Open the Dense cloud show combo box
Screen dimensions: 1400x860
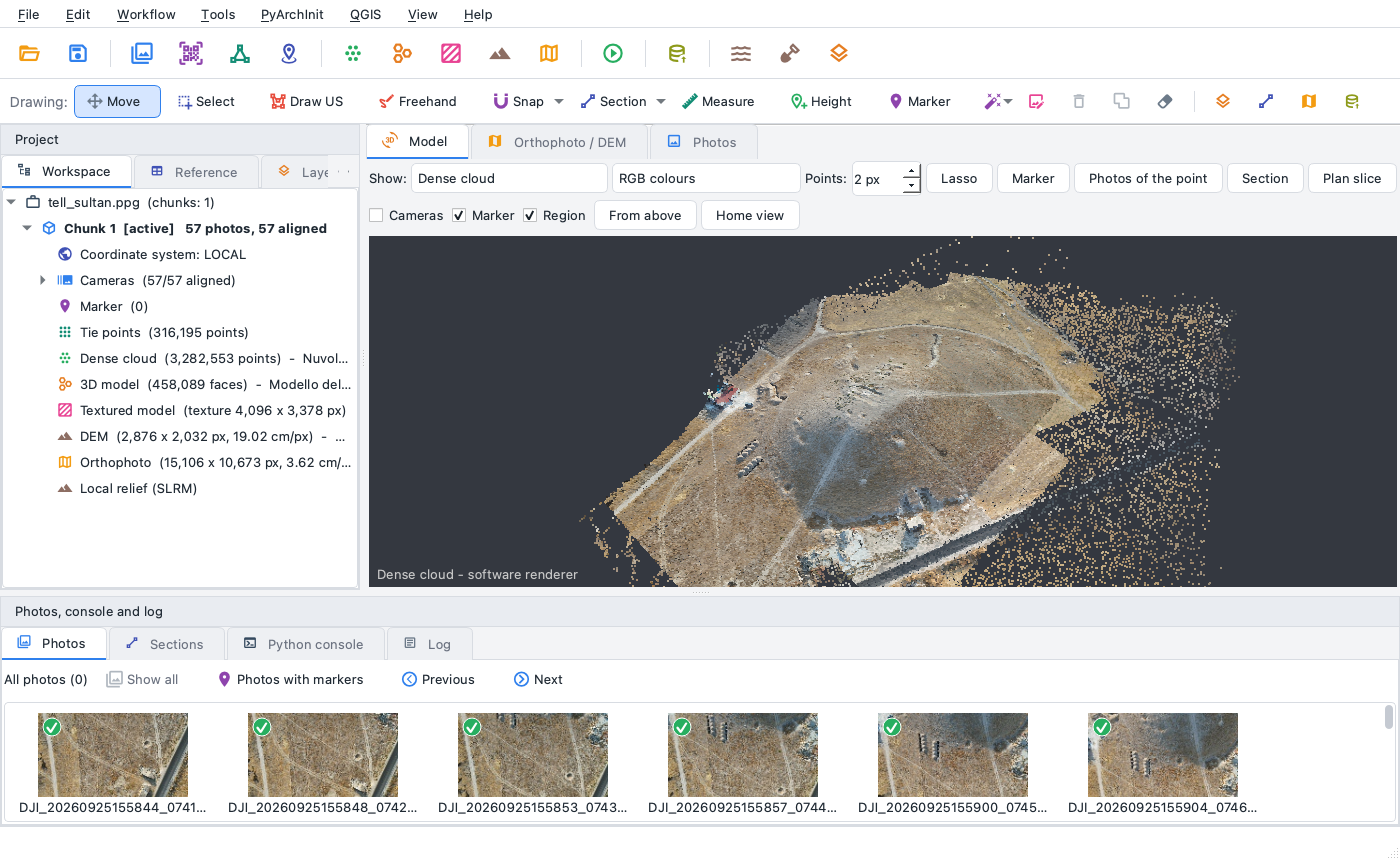(509, 178)
